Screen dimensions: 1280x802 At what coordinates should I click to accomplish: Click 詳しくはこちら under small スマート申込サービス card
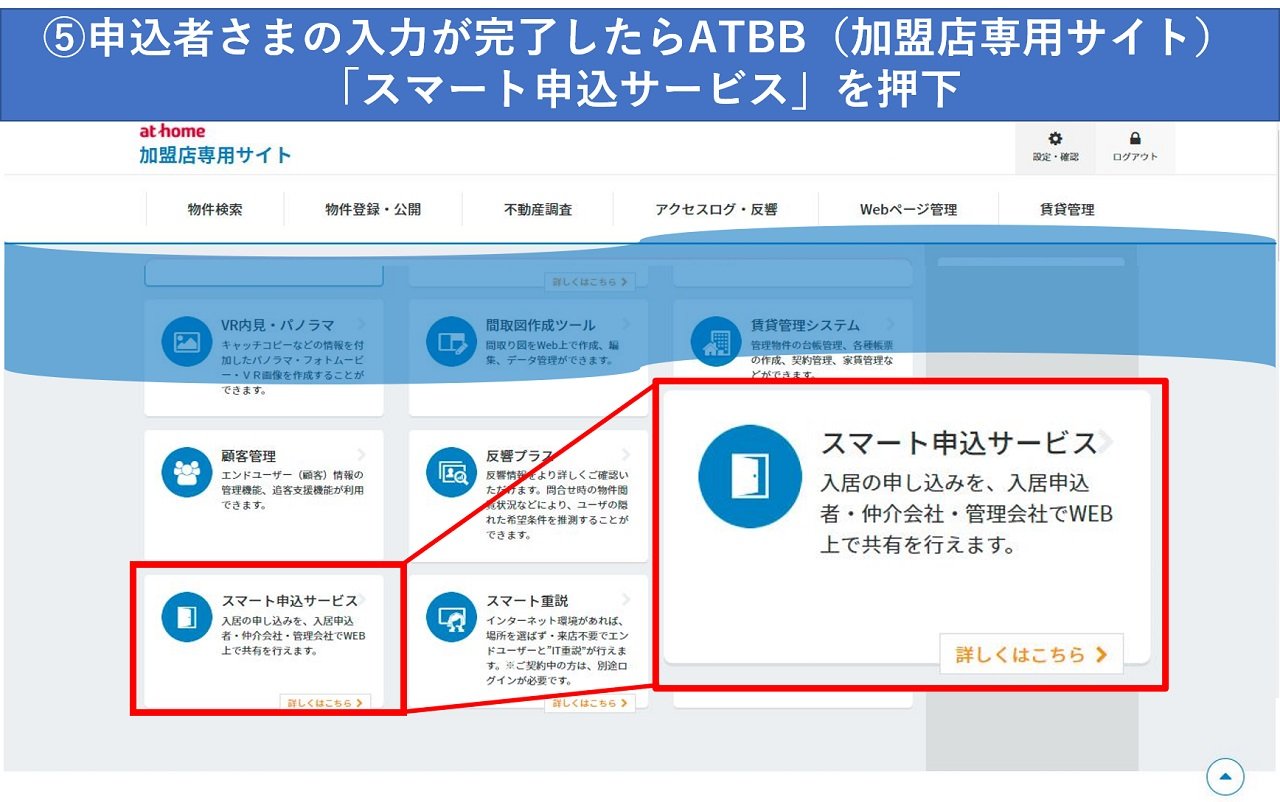(325, 702)
